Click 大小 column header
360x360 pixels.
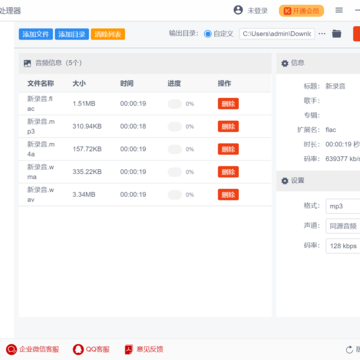[79, 83]
